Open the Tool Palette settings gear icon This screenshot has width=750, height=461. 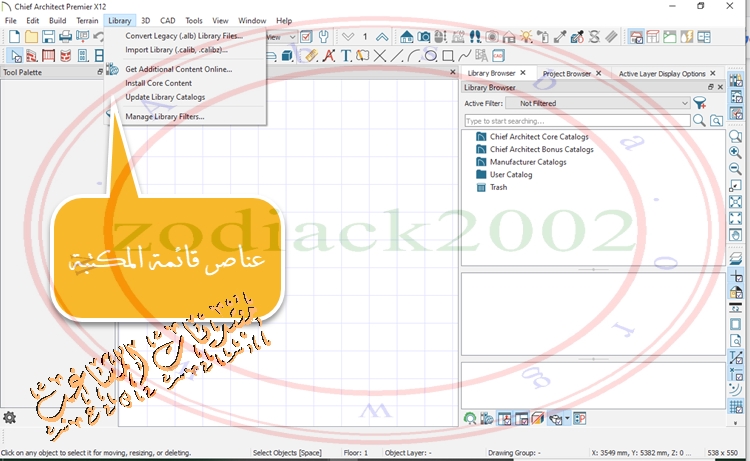tap(10, 417)
